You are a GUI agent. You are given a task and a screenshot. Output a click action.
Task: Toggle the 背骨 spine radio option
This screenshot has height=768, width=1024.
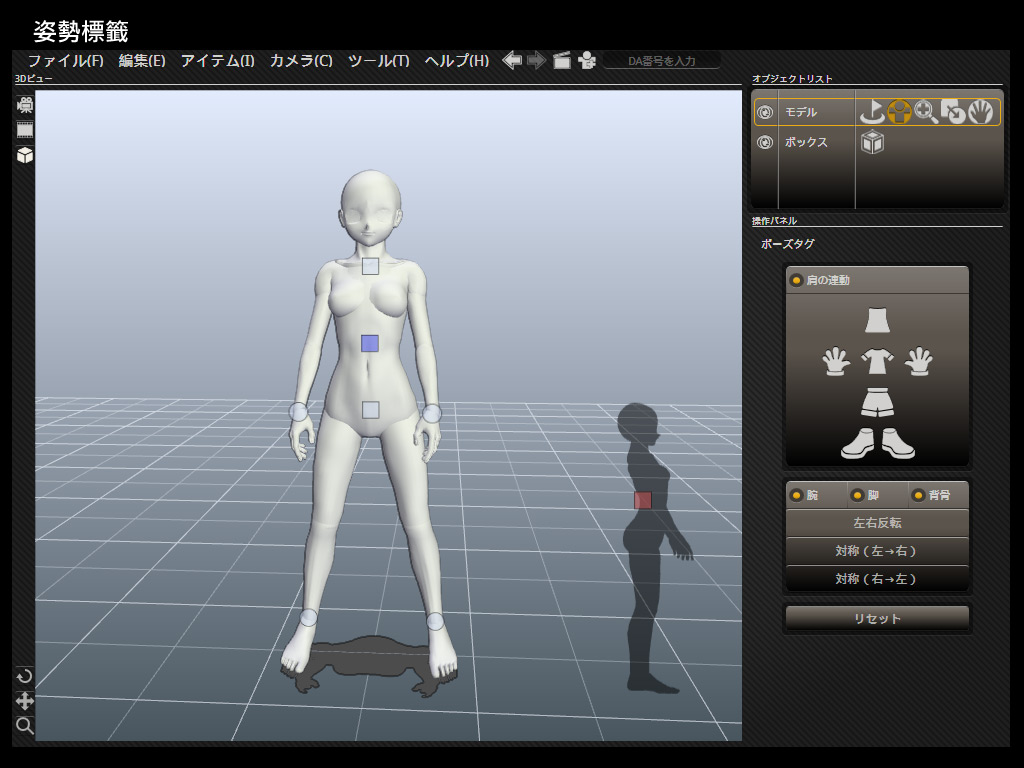pyautogui.click(x=917, y=495)
